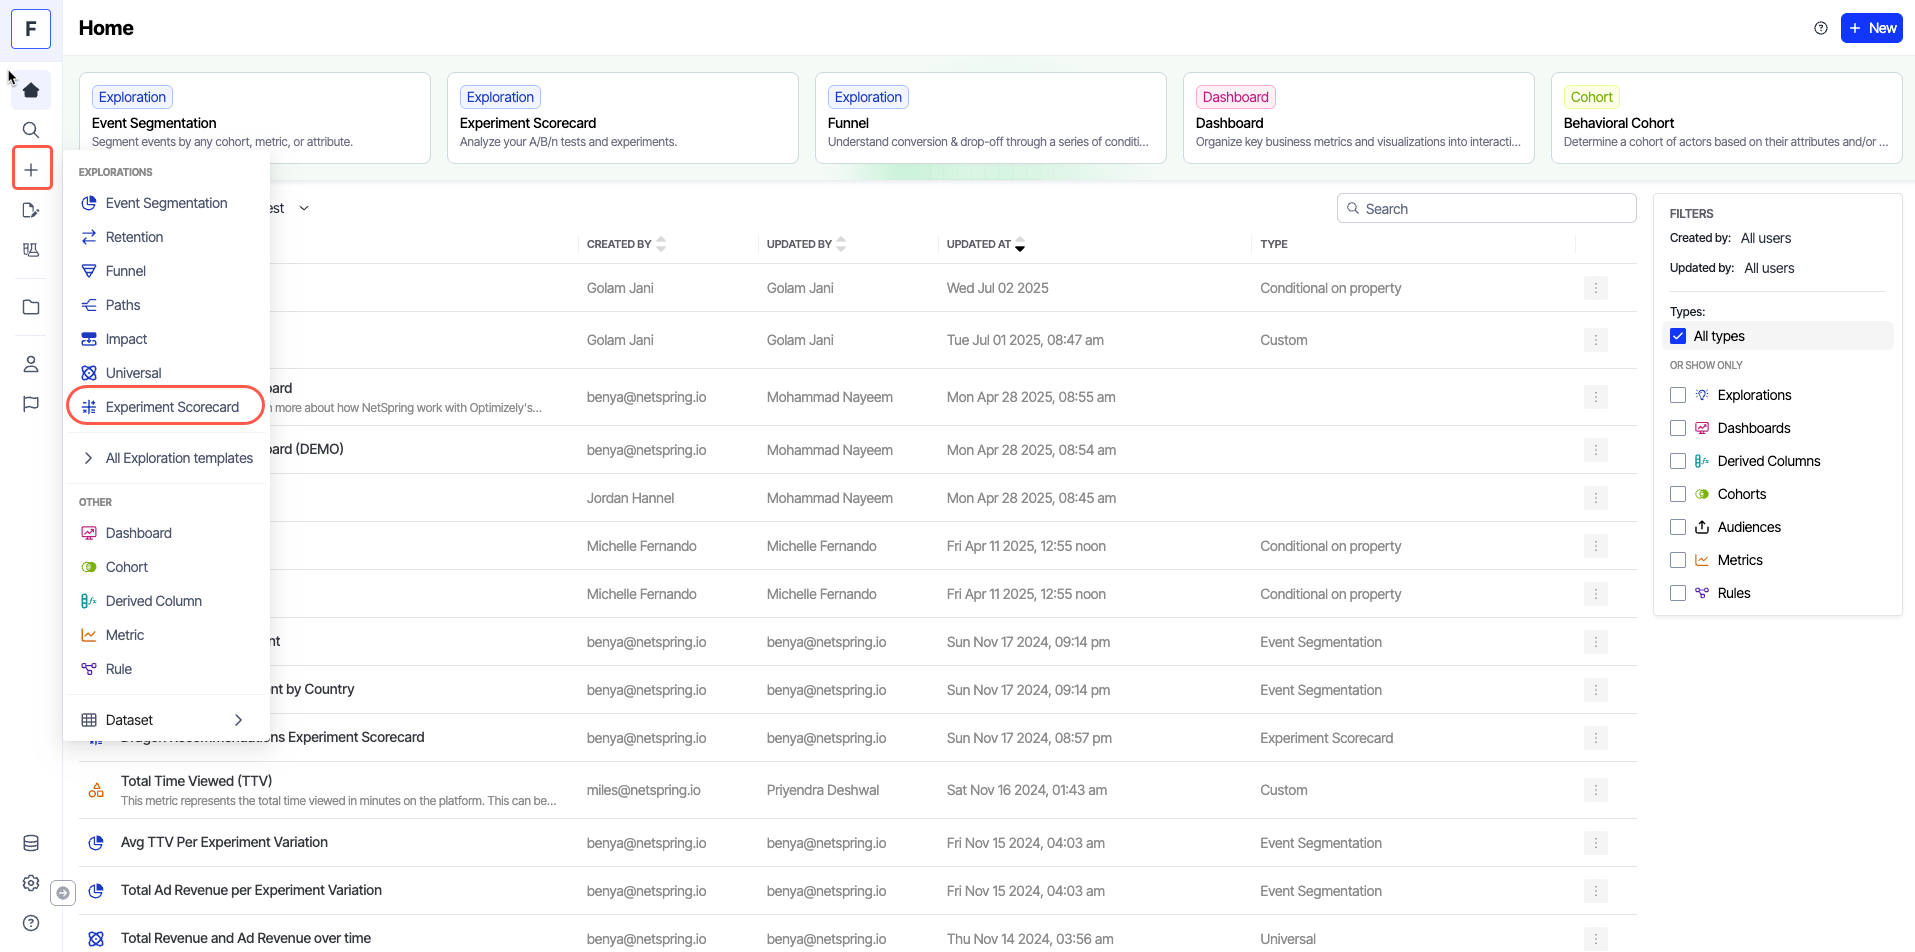This screenshot has width=1915, height=952.
Task: Open the folder icon in sidebar
Action: pyautogui.click(x=31, y=307)
